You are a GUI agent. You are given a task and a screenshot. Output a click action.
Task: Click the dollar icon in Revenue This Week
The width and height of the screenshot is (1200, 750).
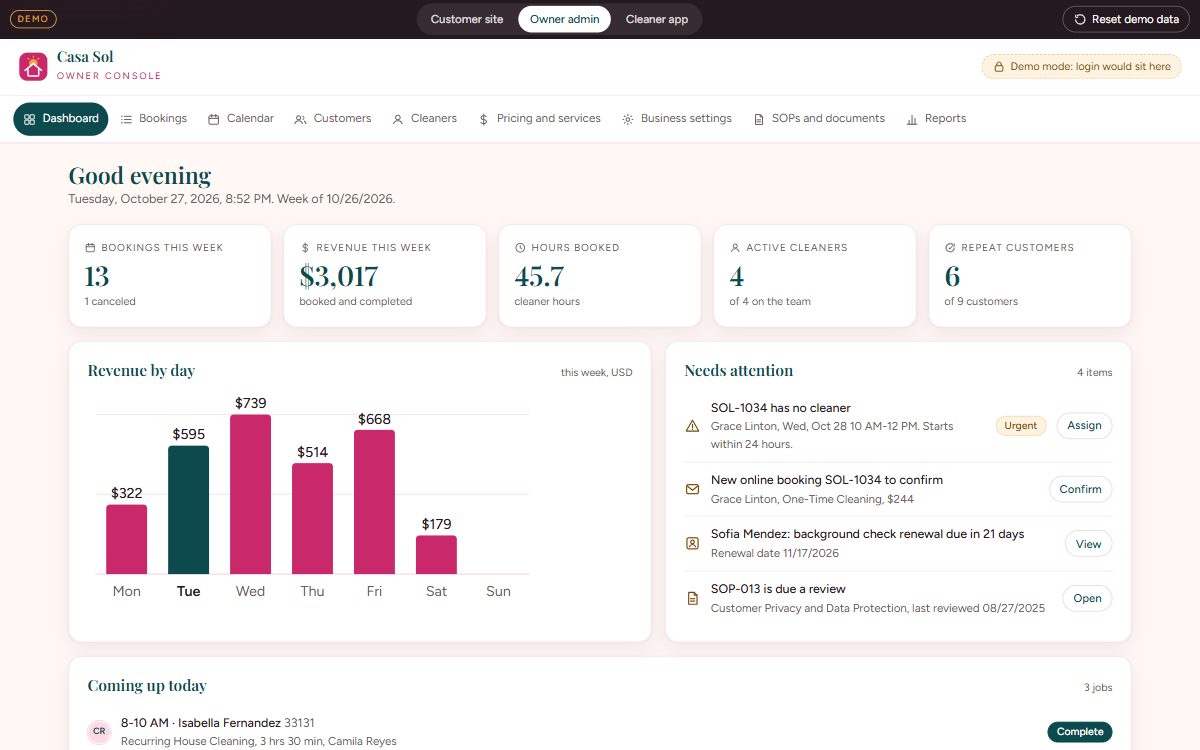coord(305,247)
